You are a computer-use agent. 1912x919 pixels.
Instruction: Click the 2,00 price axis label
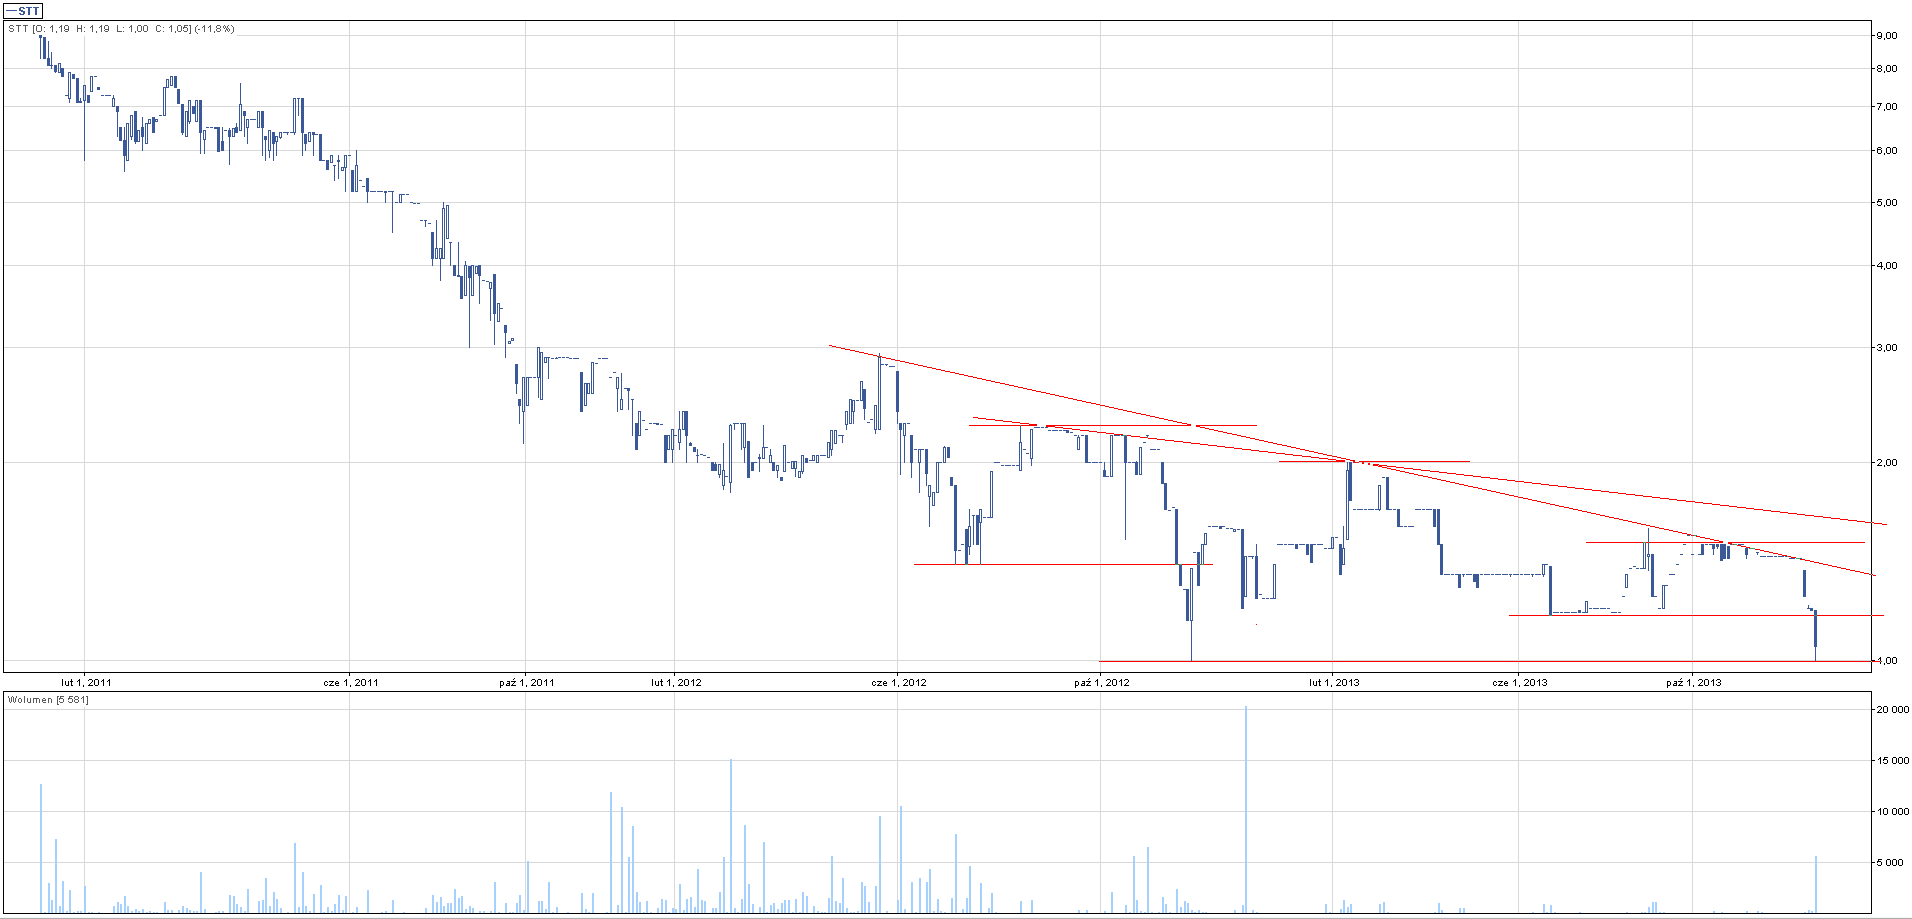(x=1886, y=463)
